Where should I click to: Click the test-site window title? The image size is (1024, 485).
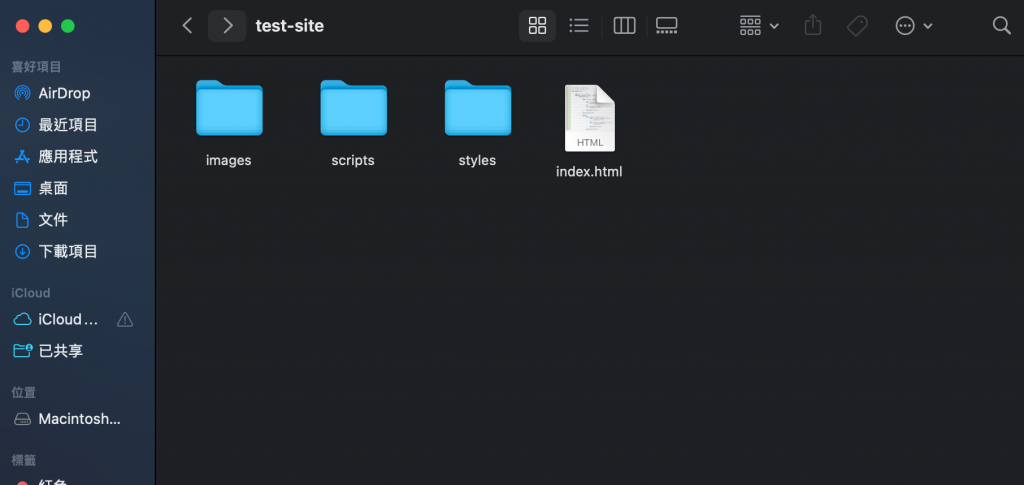point(289,25)
